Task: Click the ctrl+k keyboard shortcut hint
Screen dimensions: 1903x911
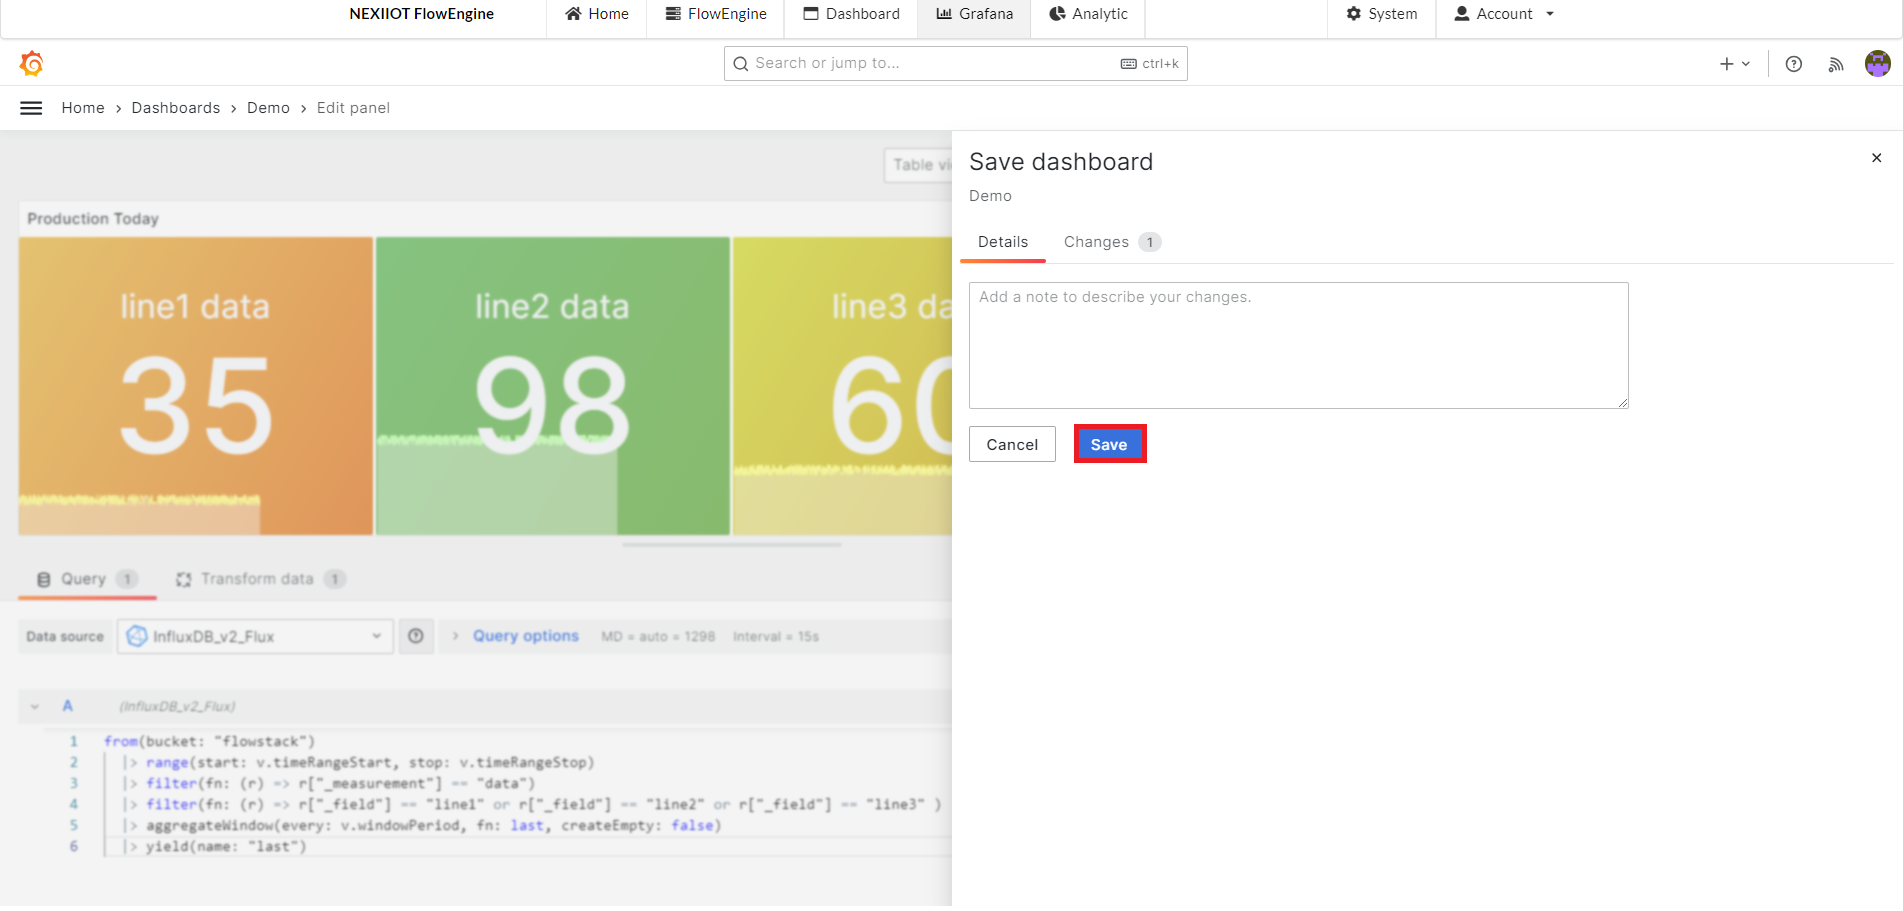Action: coord(1150,63)
